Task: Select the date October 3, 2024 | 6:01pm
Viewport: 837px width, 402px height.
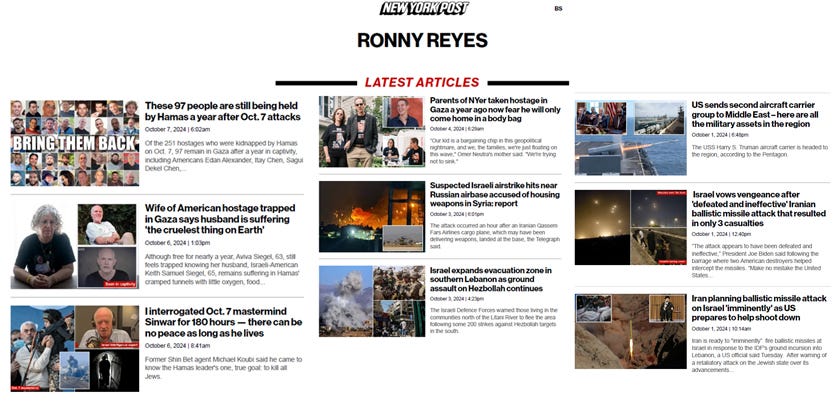Action: pos(457,214)
